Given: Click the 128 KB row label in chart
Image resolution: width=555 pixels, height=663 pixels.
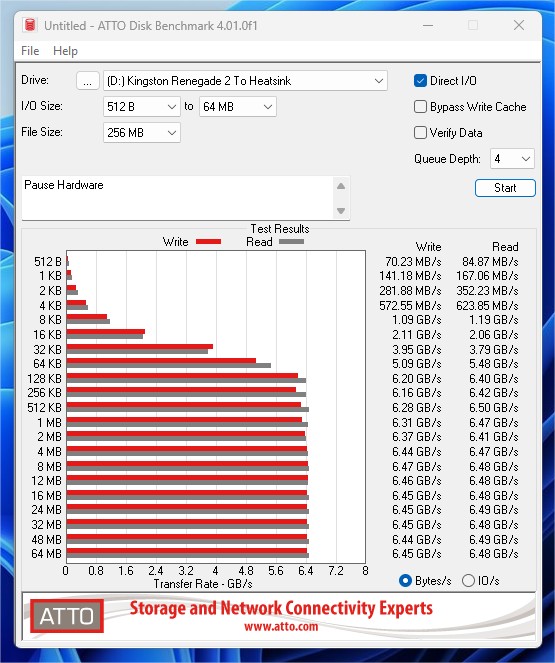Looking at the screenshot, I should tap(44, 379).
